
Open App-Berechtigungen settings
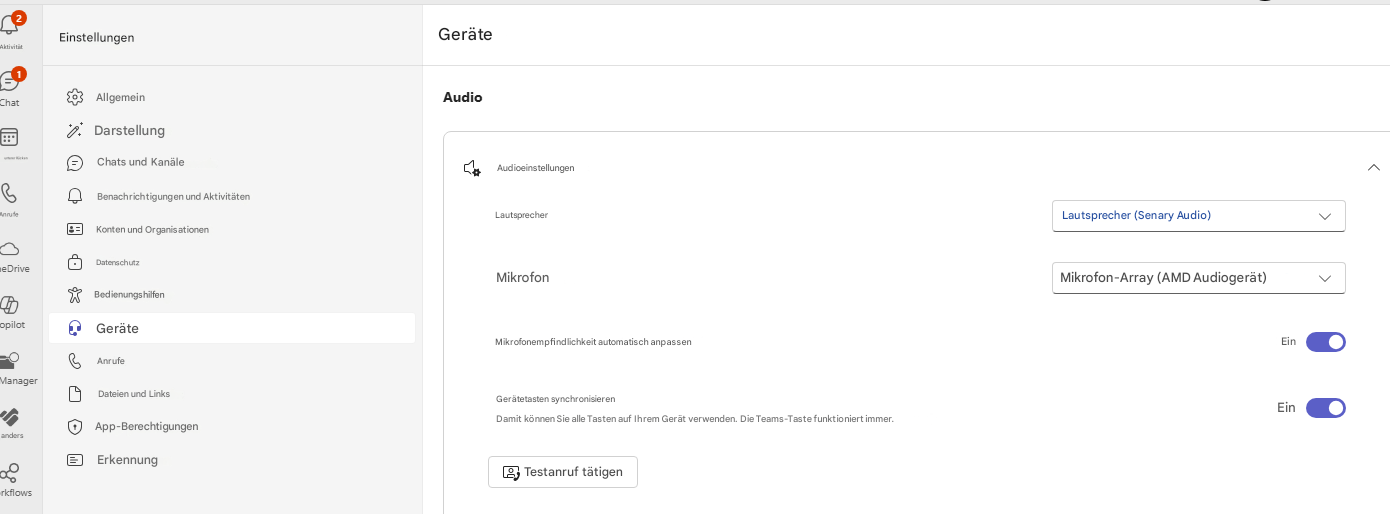point(232,427)
